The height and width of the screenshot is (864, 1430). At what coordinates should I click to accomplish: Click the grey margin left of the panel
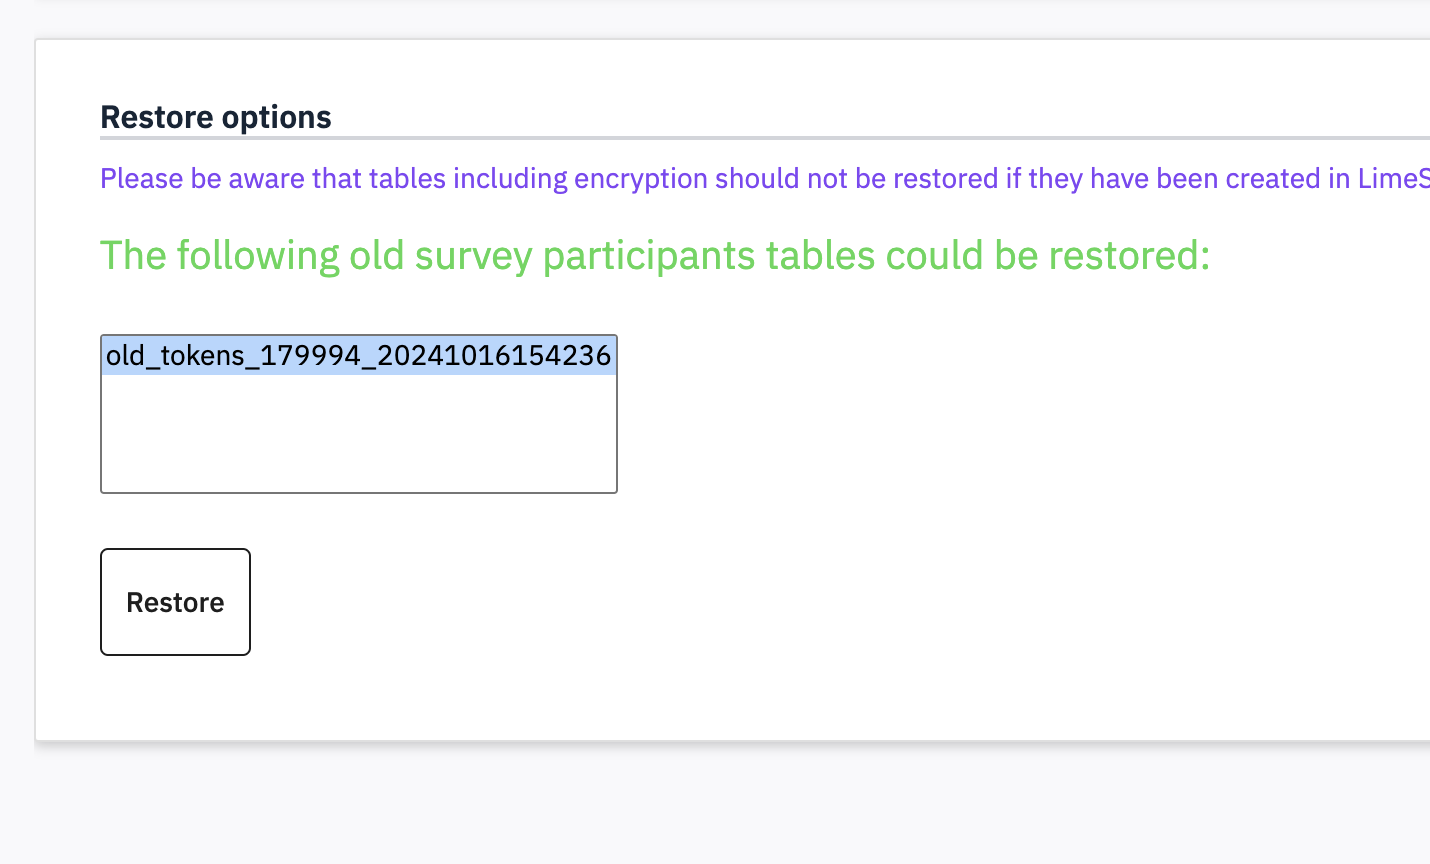(x=16, y=400)
